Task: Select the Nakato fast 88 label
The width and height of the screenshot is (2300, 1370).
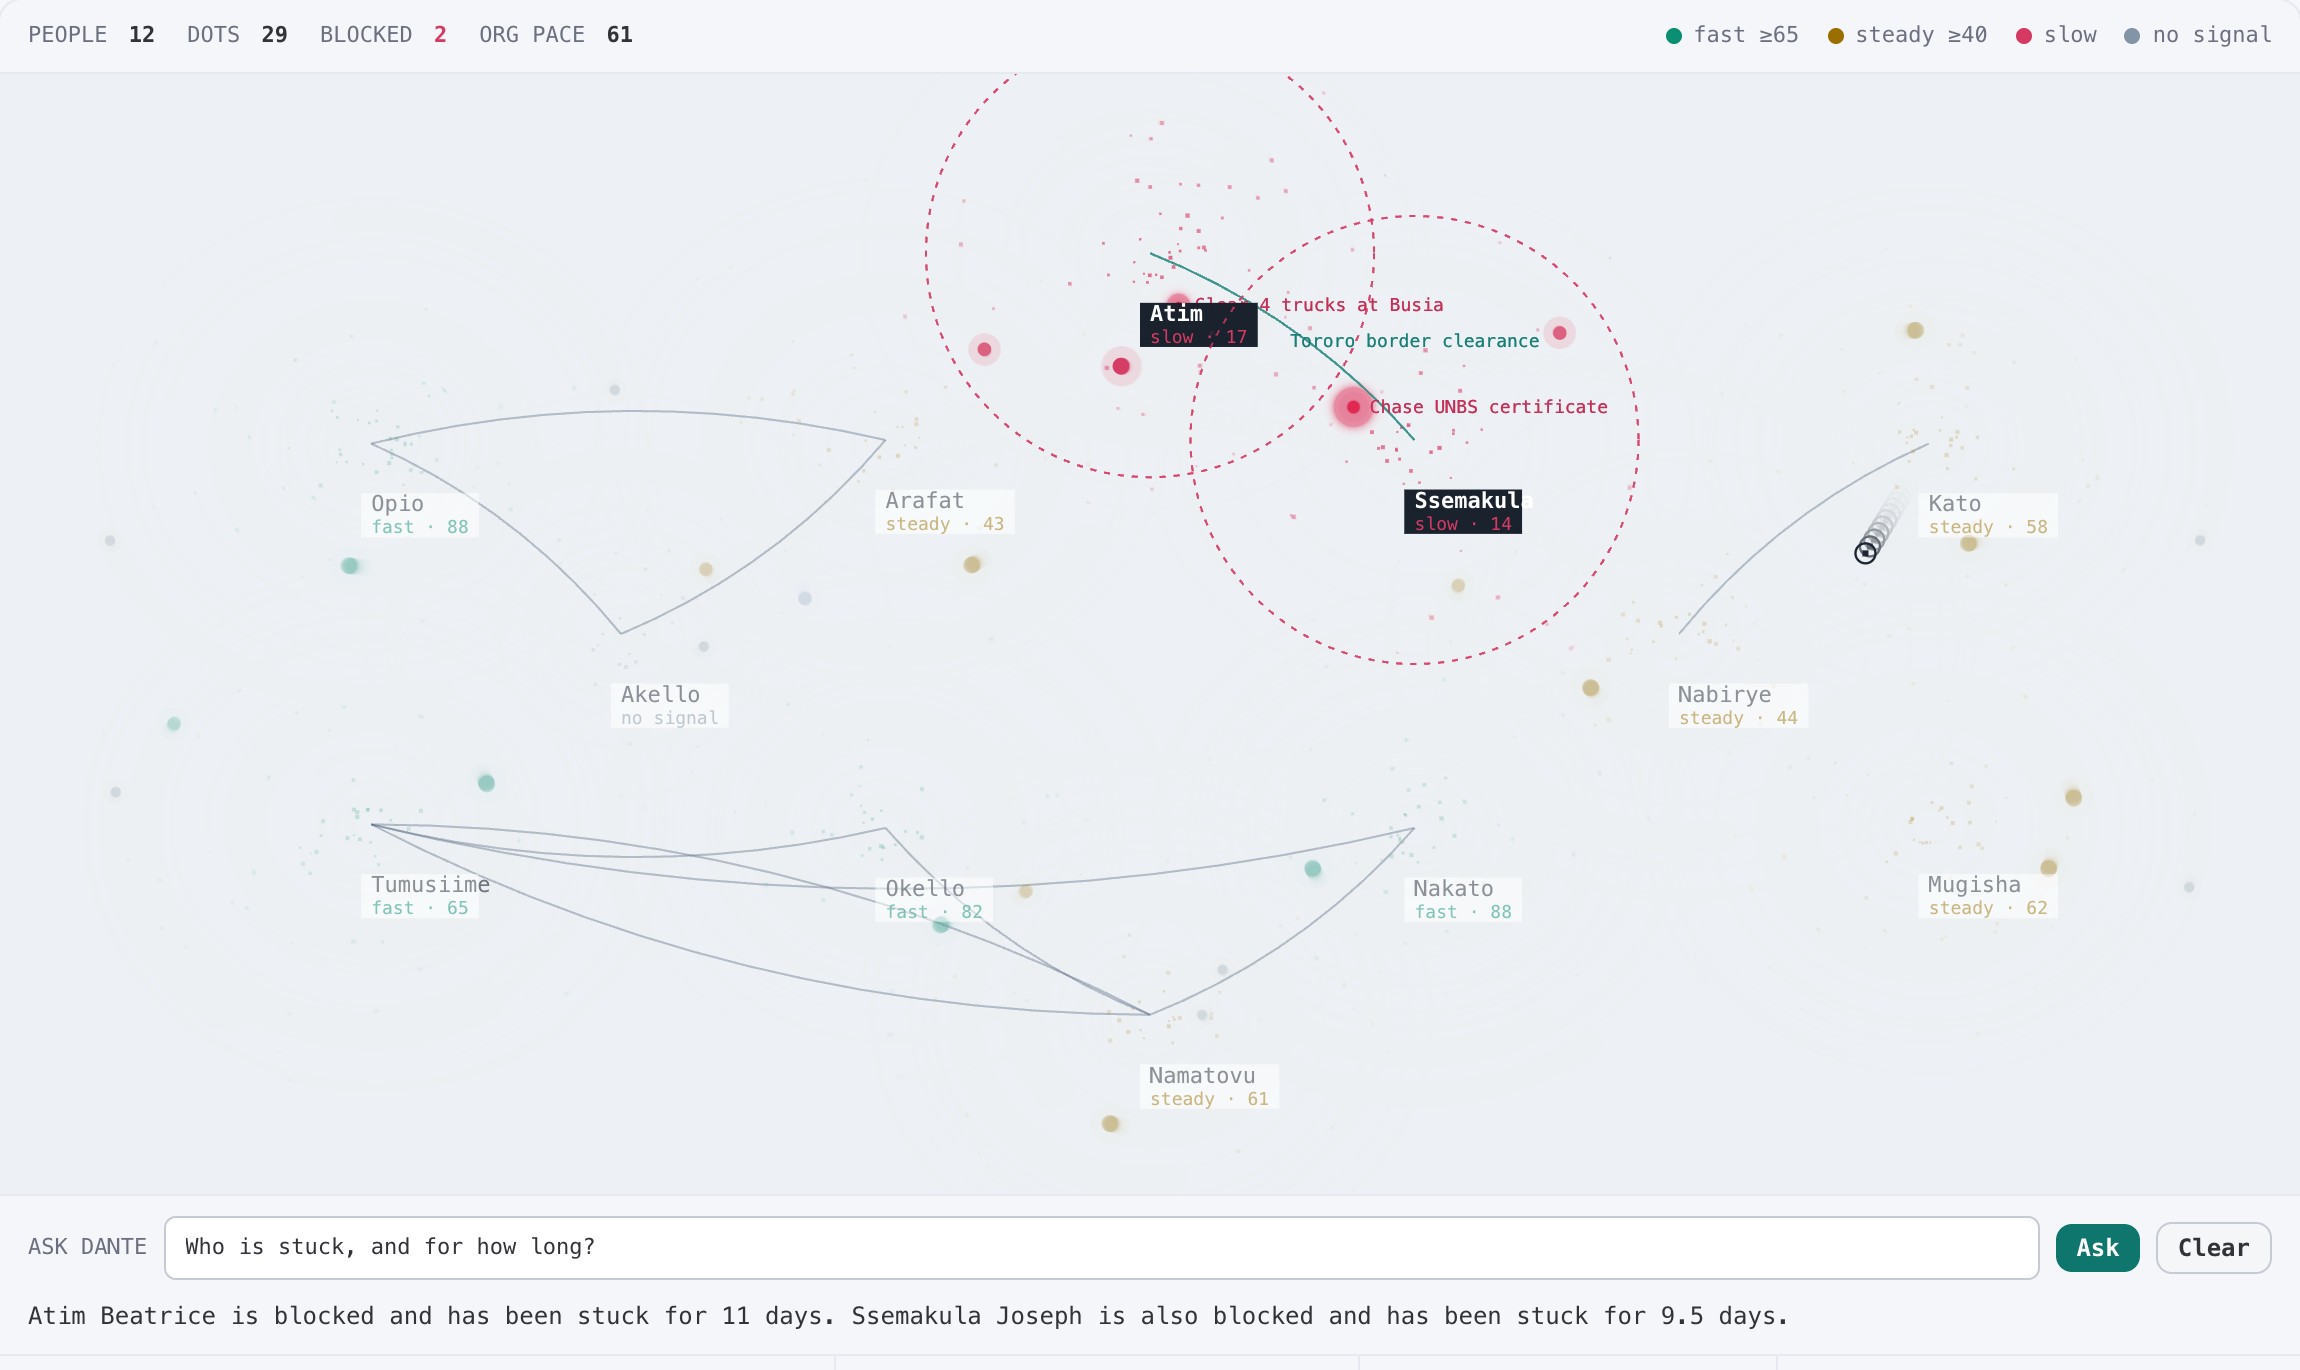Action: pyautogui.click(x=1462, y=899)
